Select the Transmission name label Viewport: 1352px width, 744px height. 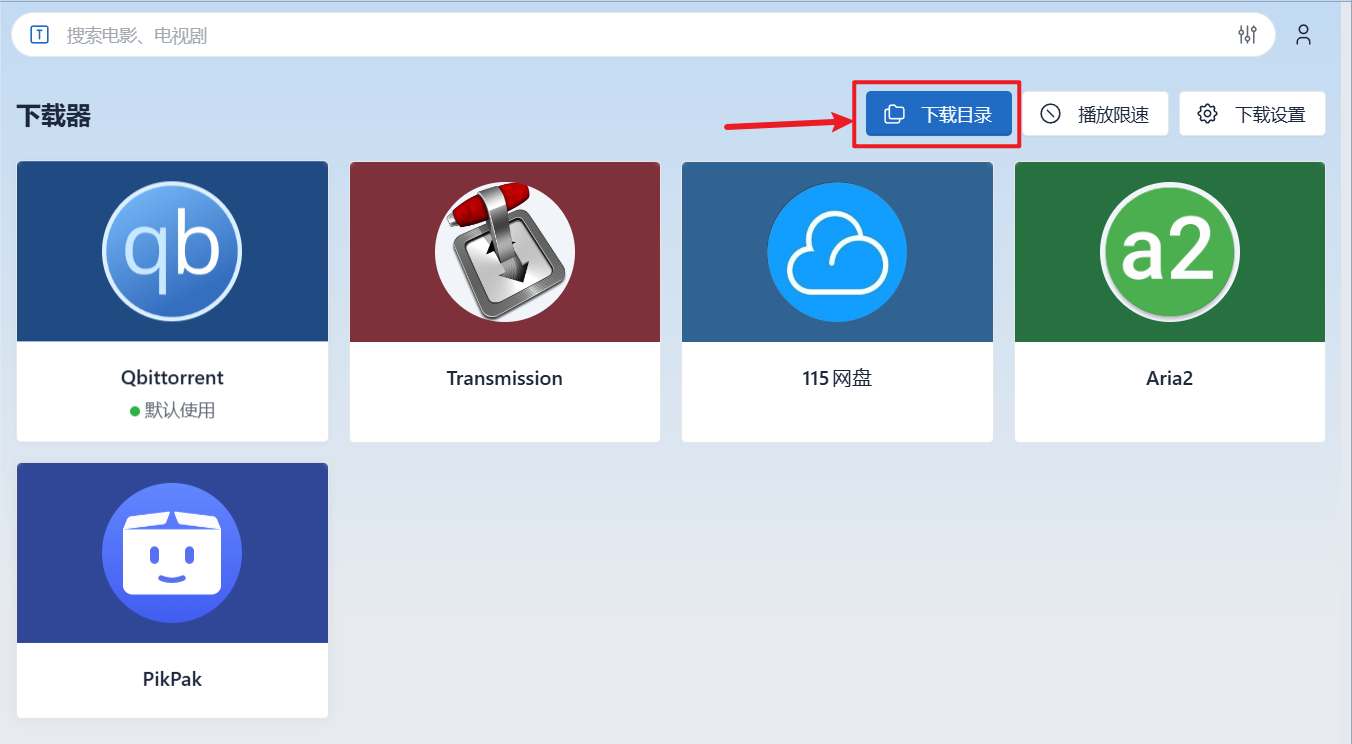(505, 378)
